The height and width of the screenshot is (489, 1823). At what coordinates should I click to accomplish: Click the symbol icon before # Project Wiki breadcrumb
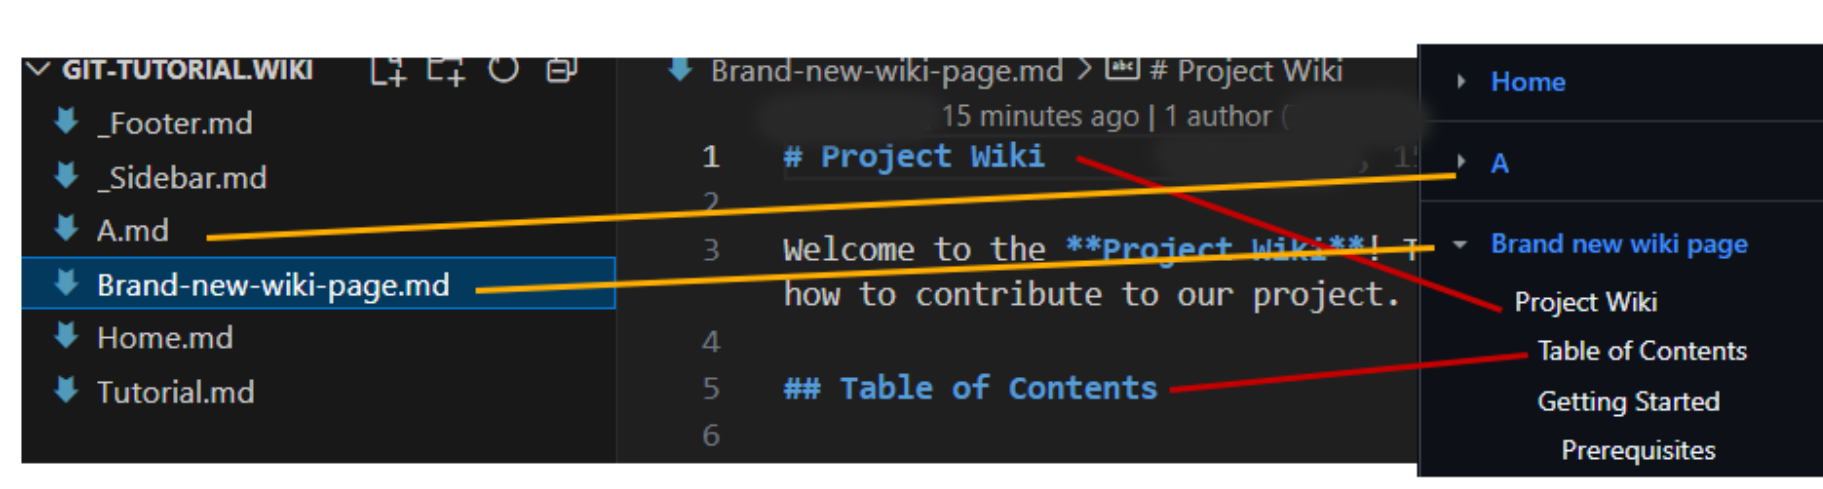coord(1122,69)
